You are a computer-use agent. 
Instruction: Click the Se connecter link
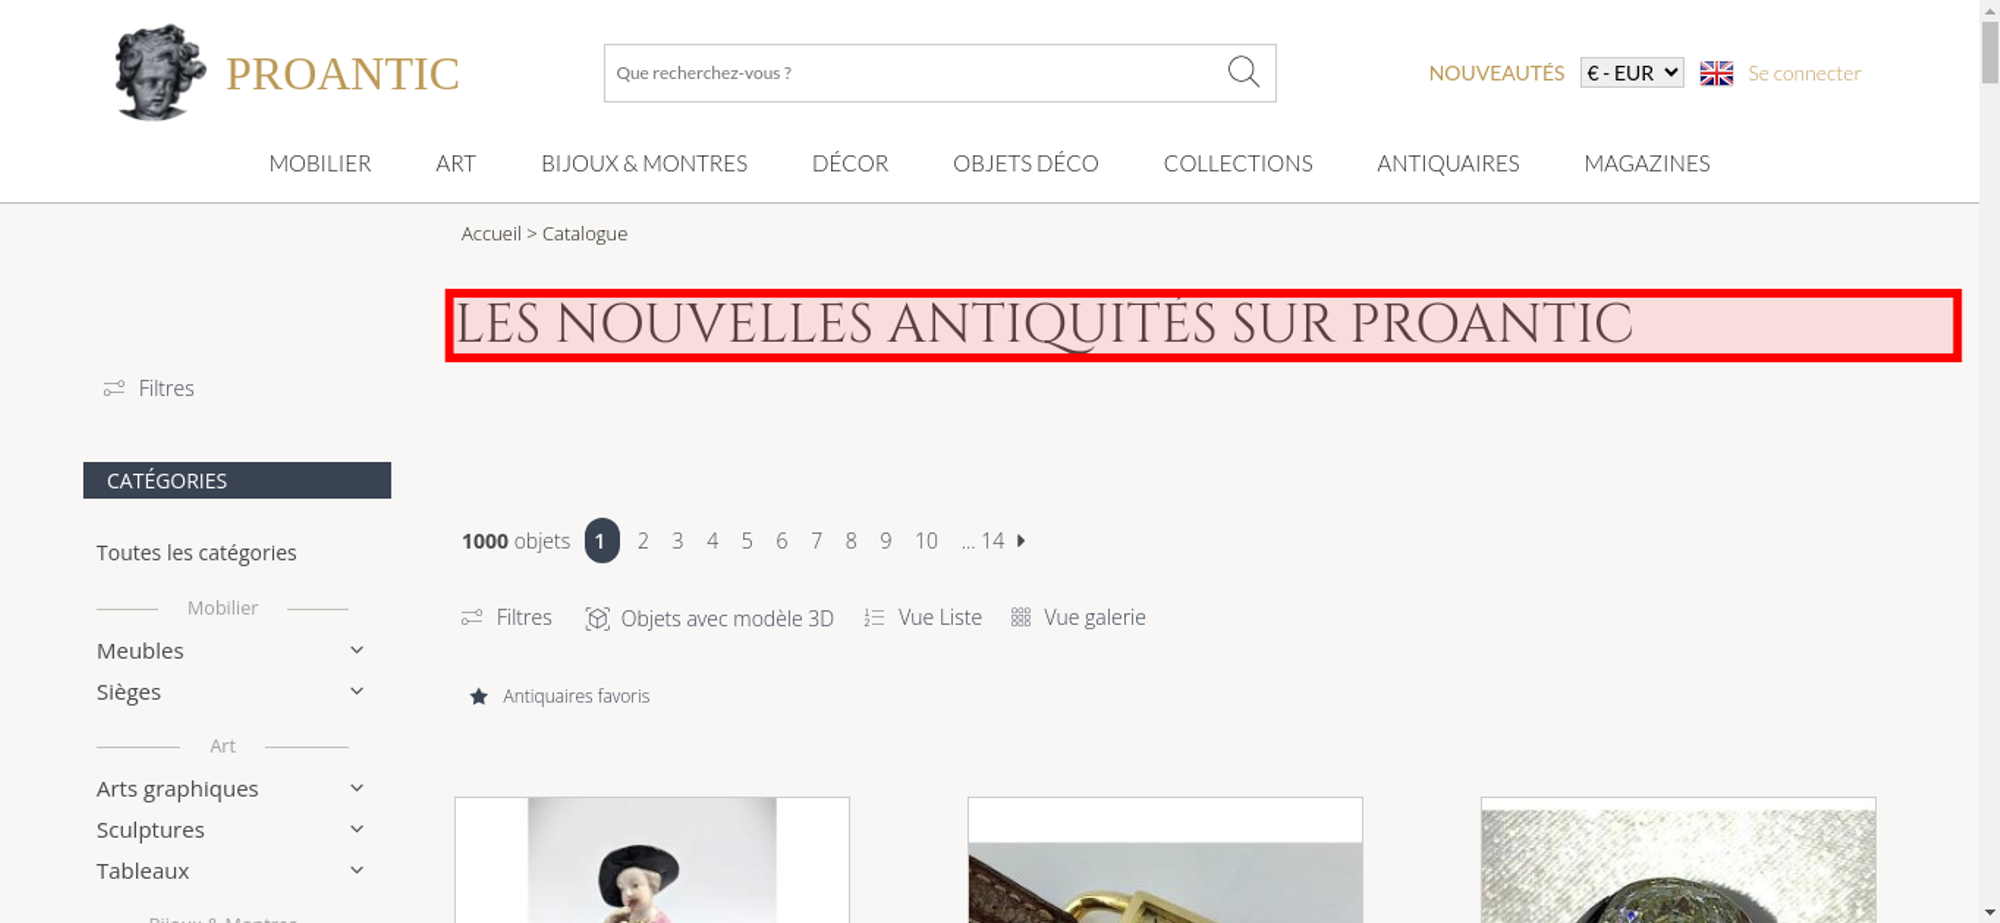1804,73
